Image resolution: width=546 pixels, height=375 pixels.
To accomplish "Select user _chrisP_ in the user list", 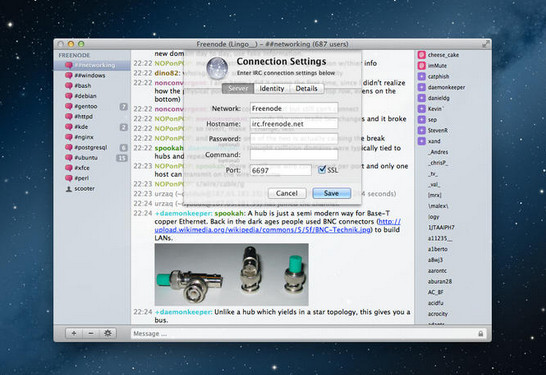I will (438, 163).
